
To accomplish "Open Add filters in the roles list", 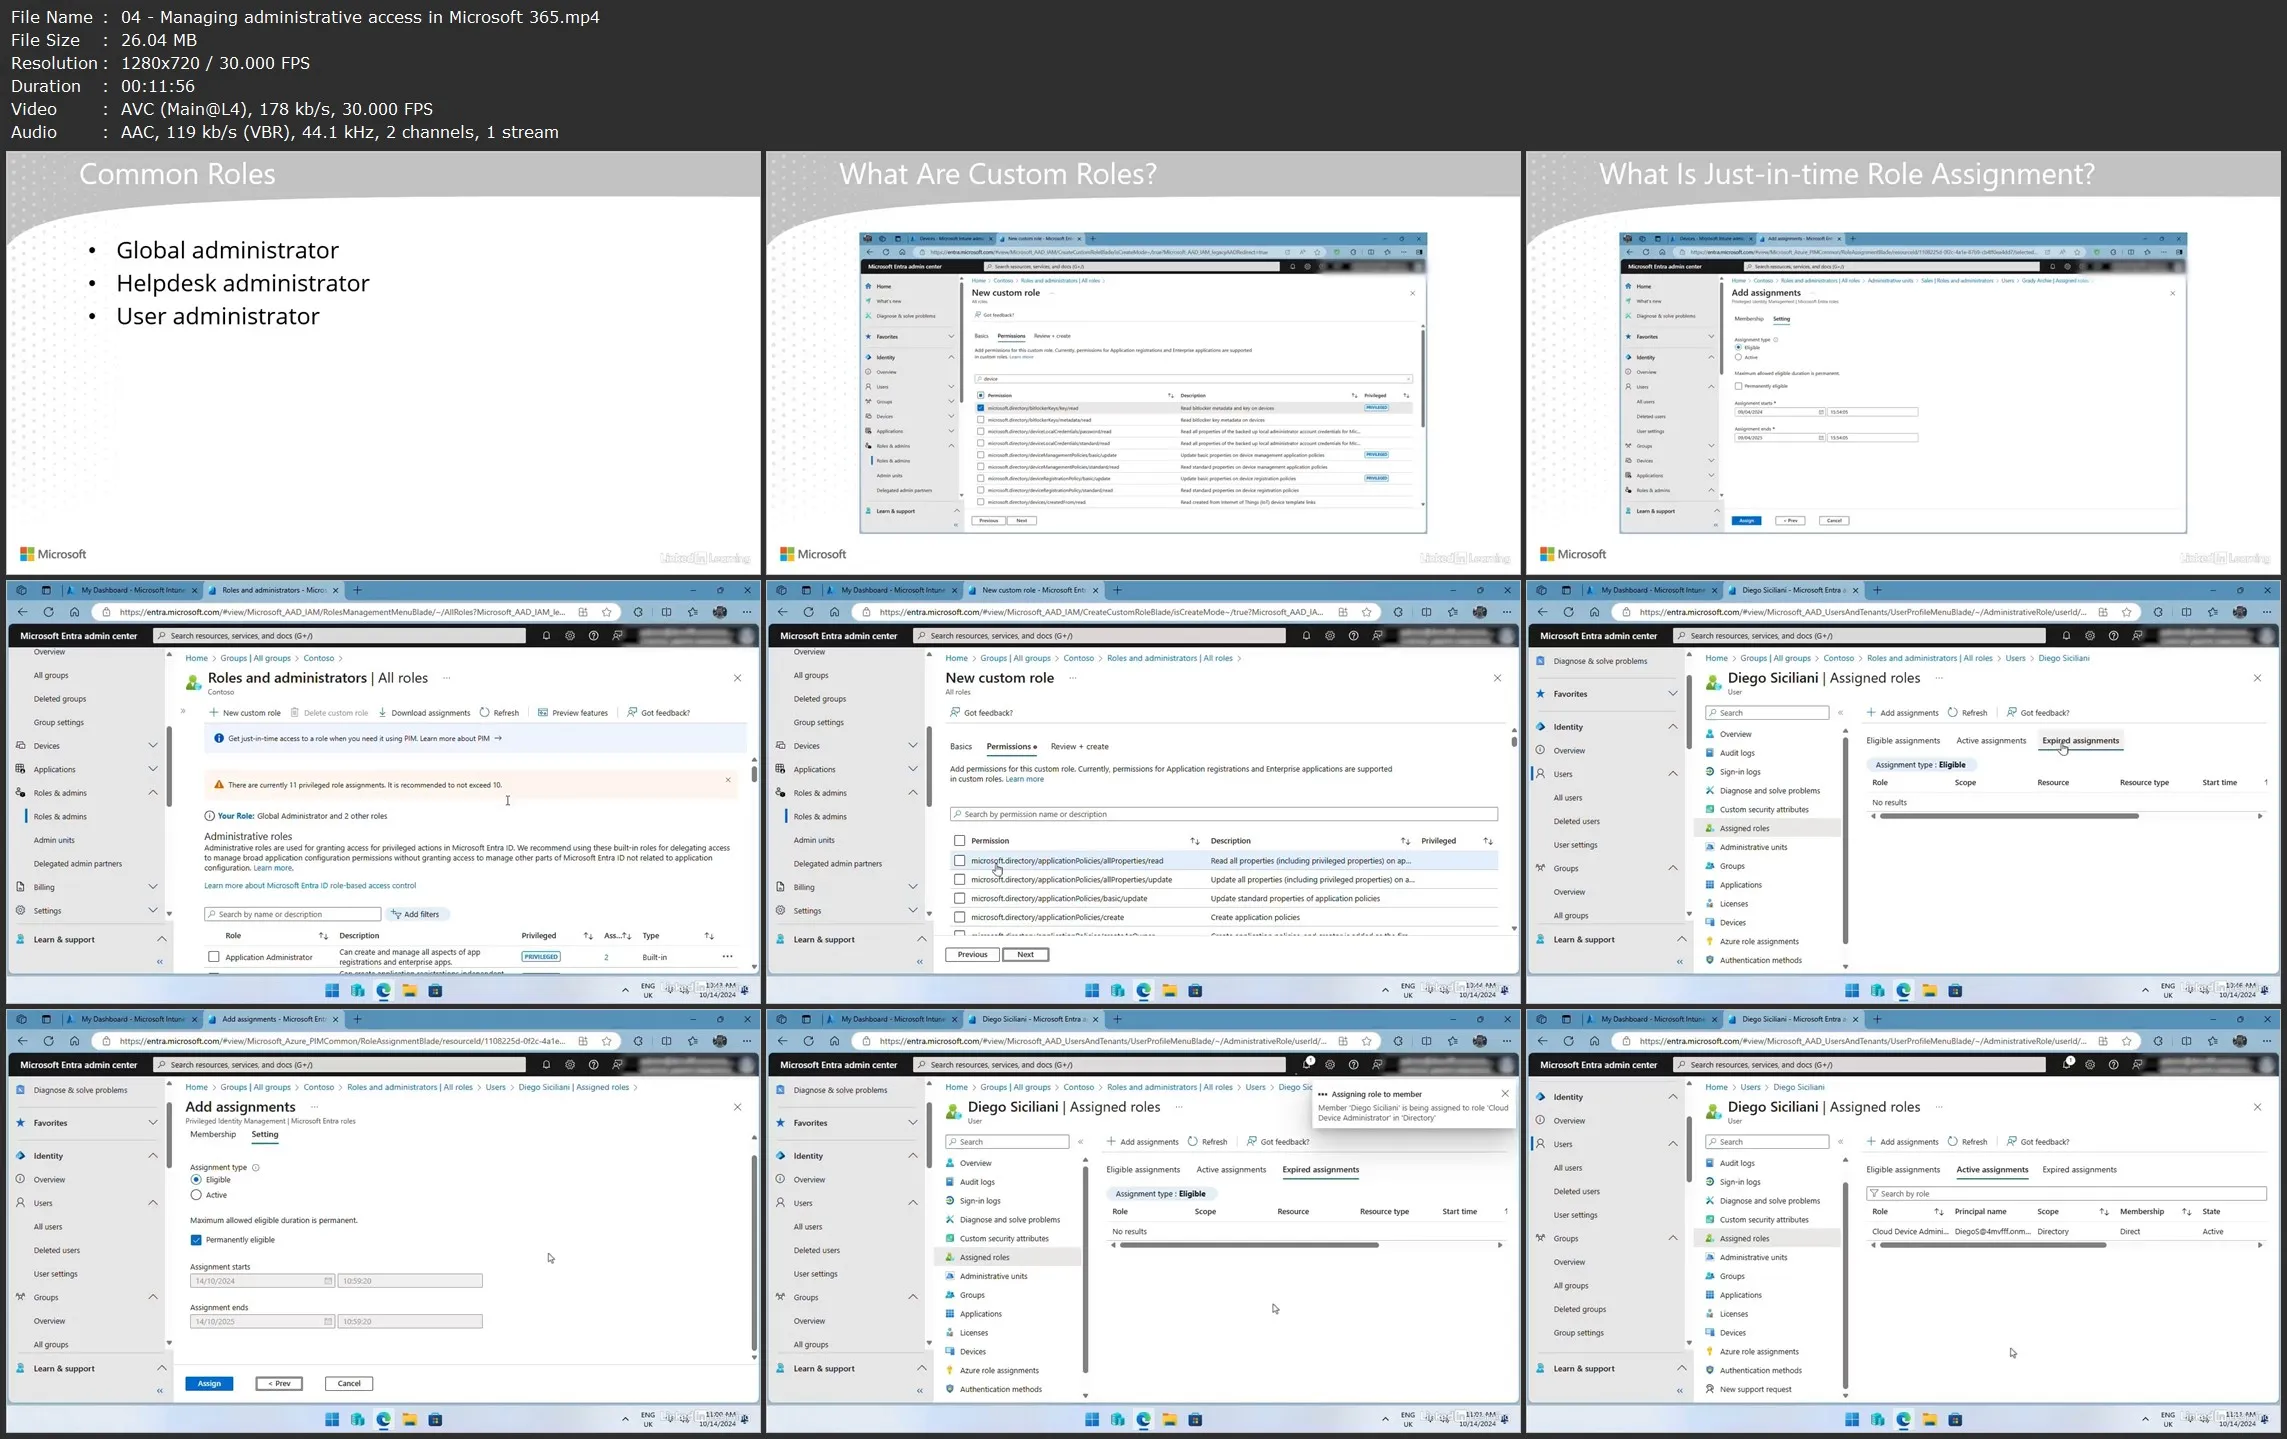I will pos(415,914).
